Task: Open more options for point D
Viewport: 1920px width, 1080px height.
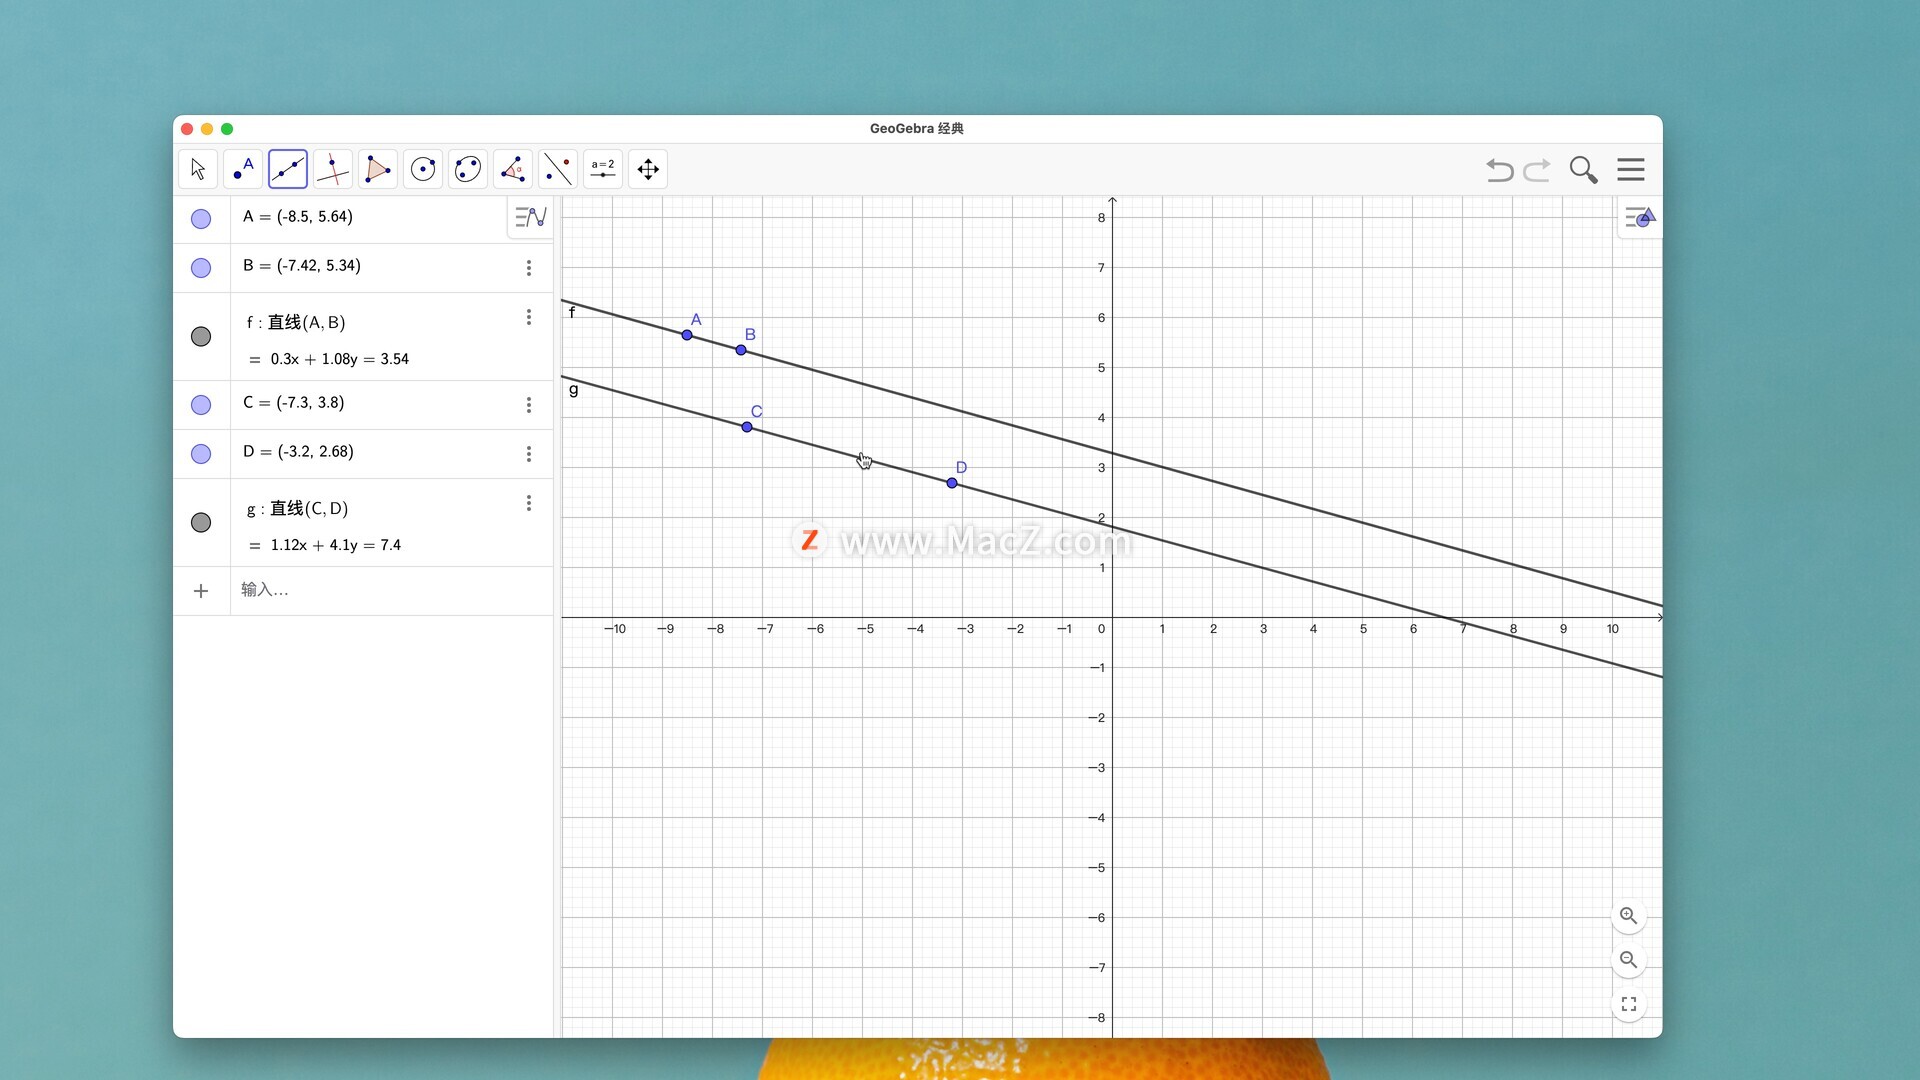Action: click(529, 454)
